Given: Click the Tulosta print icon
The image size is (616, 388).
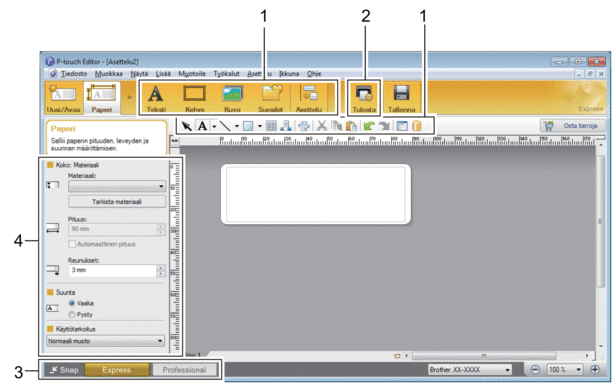Looking at the screenshot, I should (x=364, y=93).
